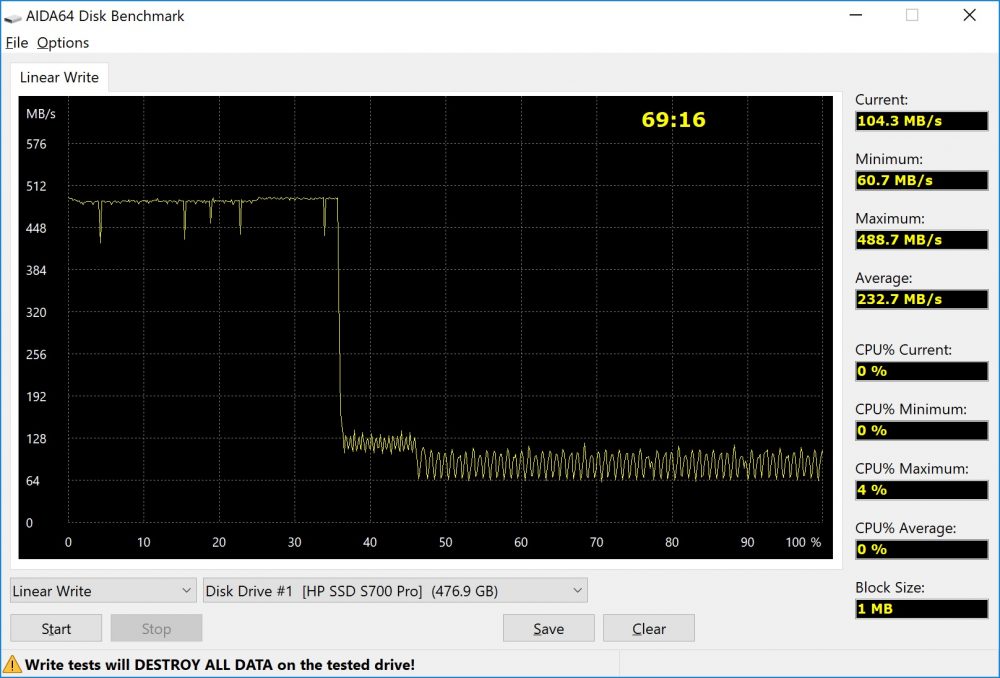Click the grayed-out Stop button

[x=156, y=628]
